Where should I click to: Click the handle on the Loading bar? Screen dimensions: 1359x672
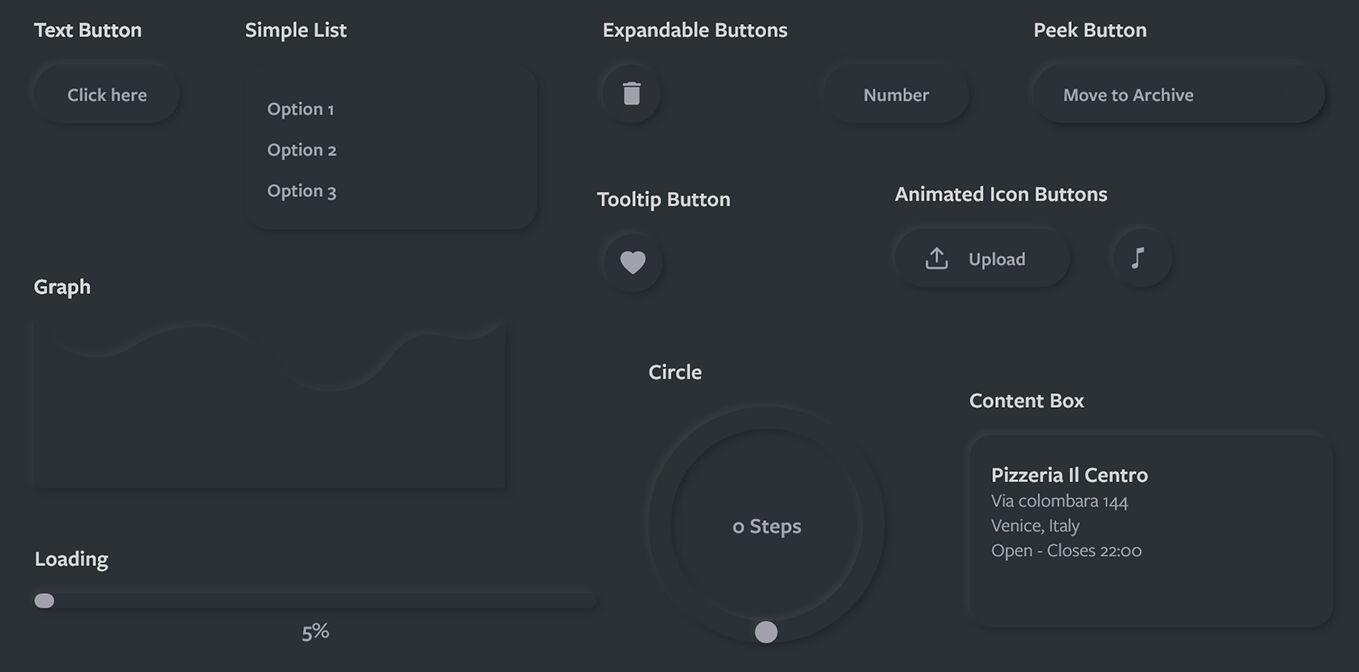(x=44, y=599)
